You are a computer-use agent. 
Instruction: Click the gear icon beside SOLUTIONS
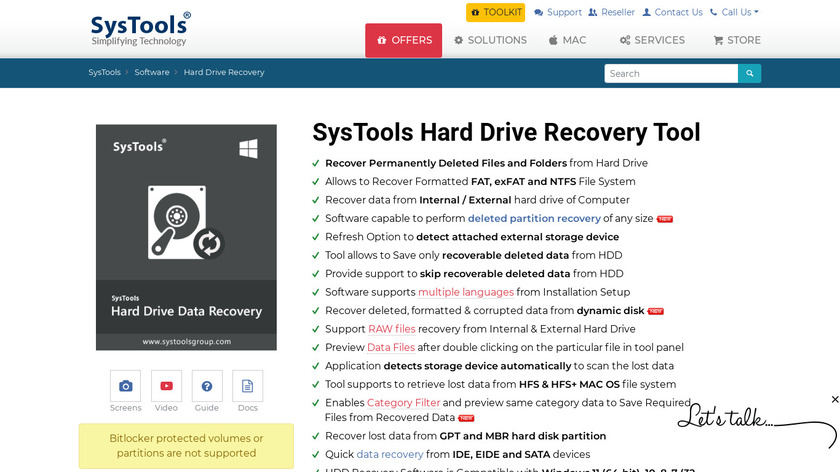[459, 40]
